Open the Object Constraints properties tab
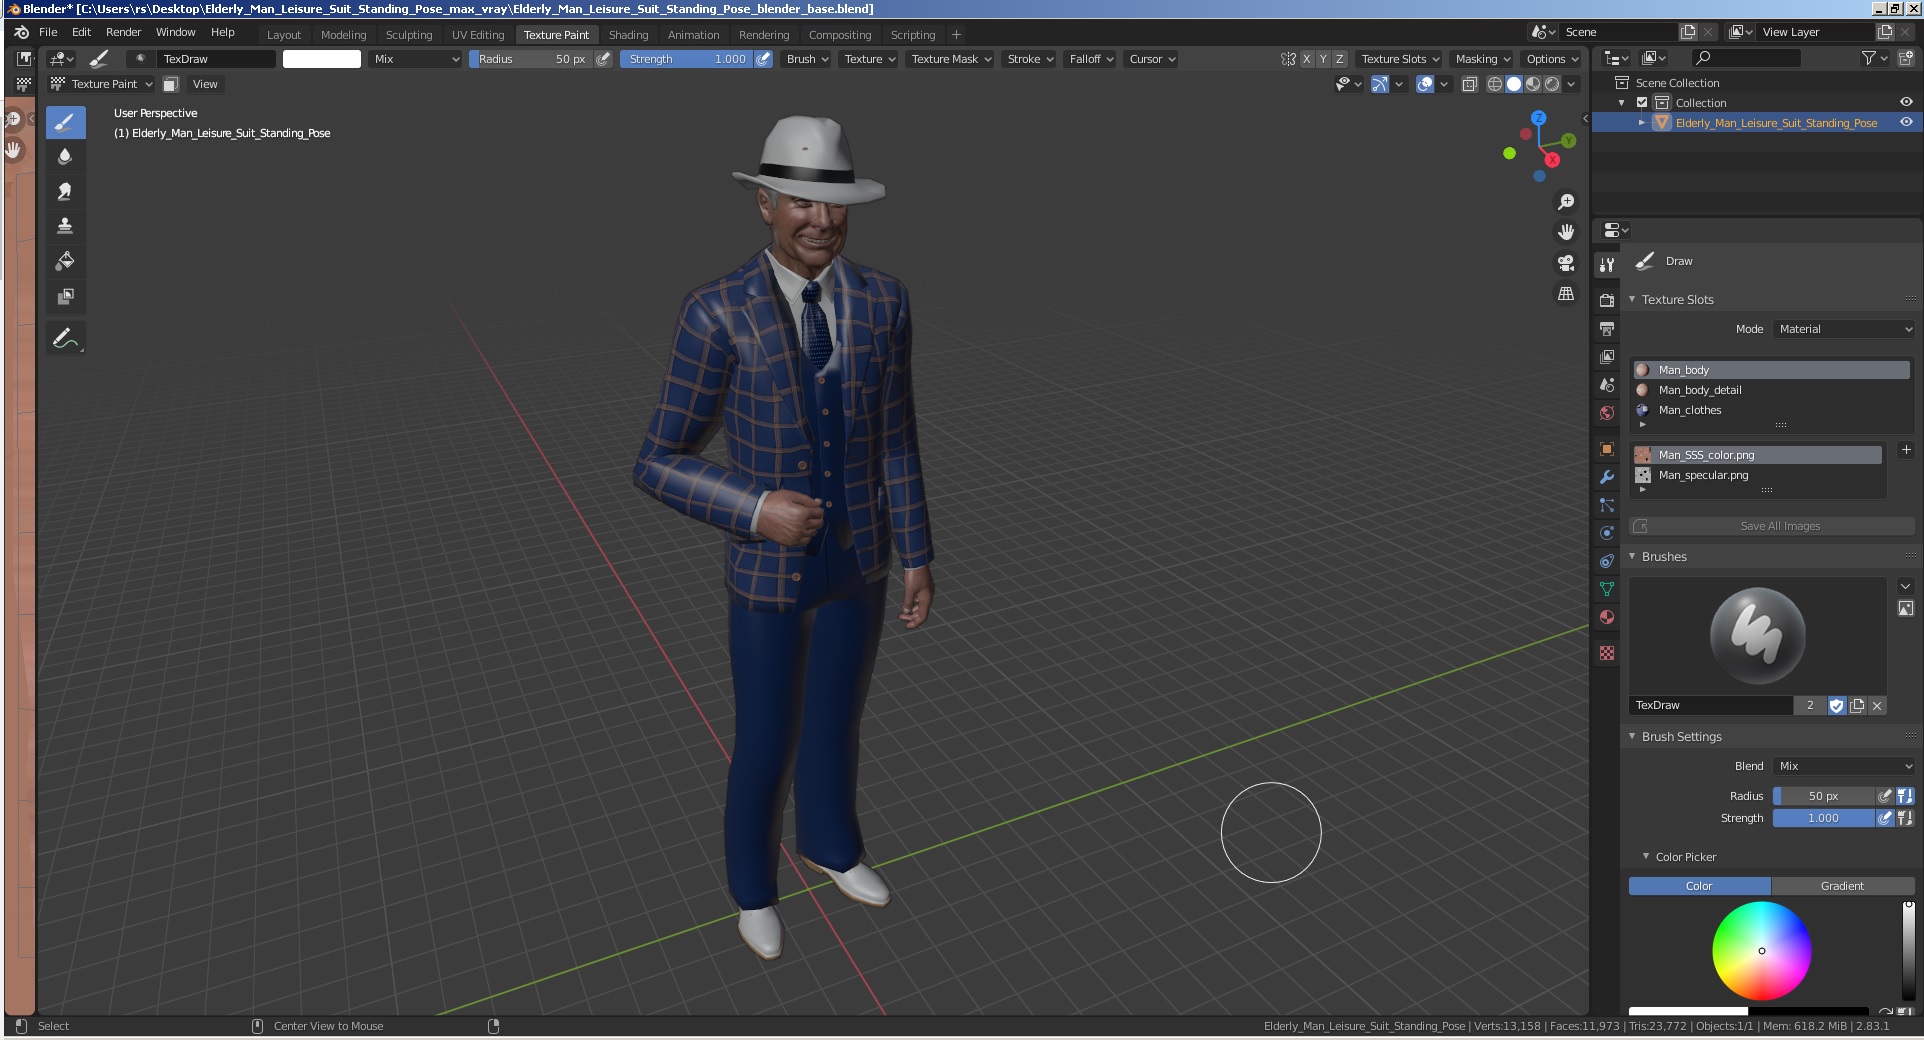Image resolution: width=1924 pixels, height=1040 pixels. click(1607, 561)
